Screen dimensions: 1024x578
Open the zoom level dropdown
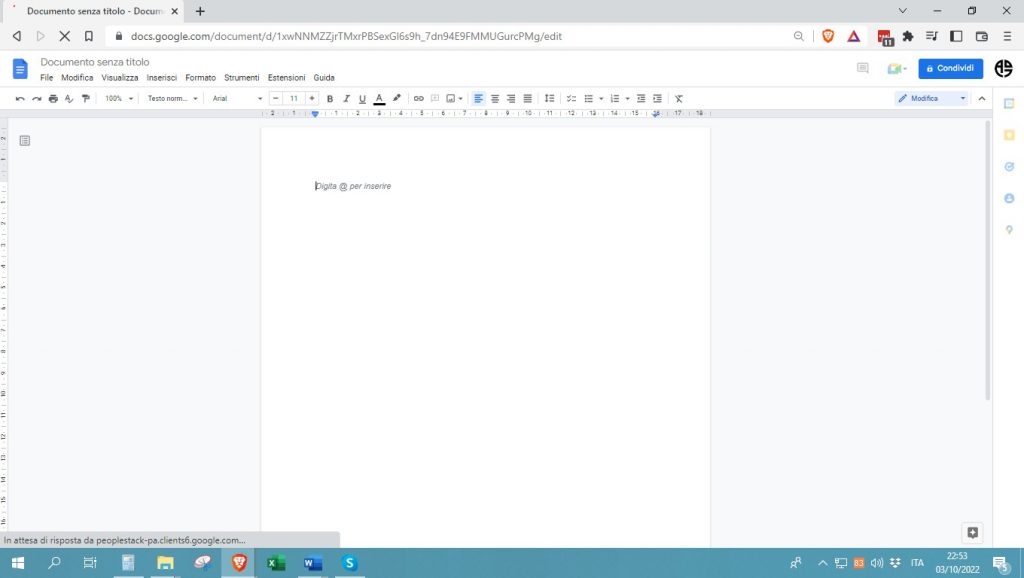[x=118, y=98]
